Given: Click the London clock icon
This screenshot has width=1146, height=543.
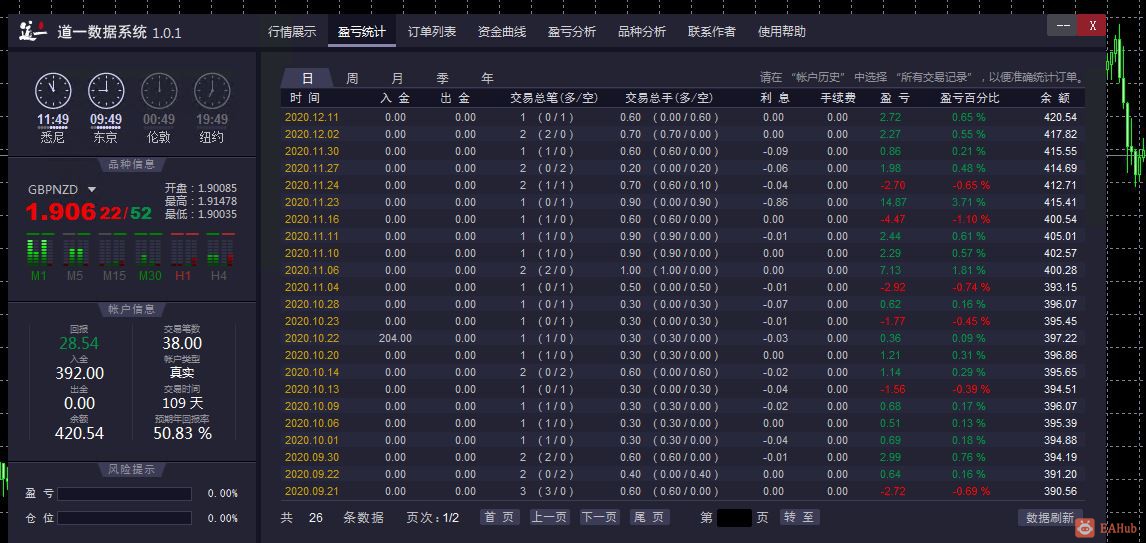Looking at the screenshot, I should tap(159, 91).
